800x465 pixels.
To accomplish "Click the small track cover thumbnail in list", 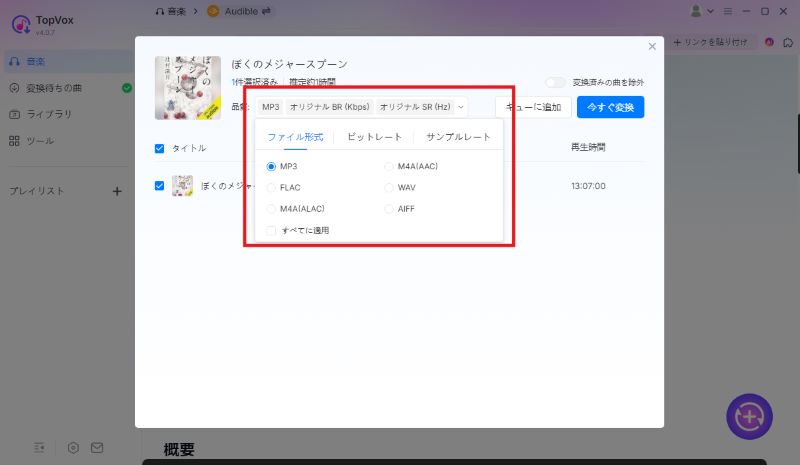I will pyautogui.click(x=182, y=186).
